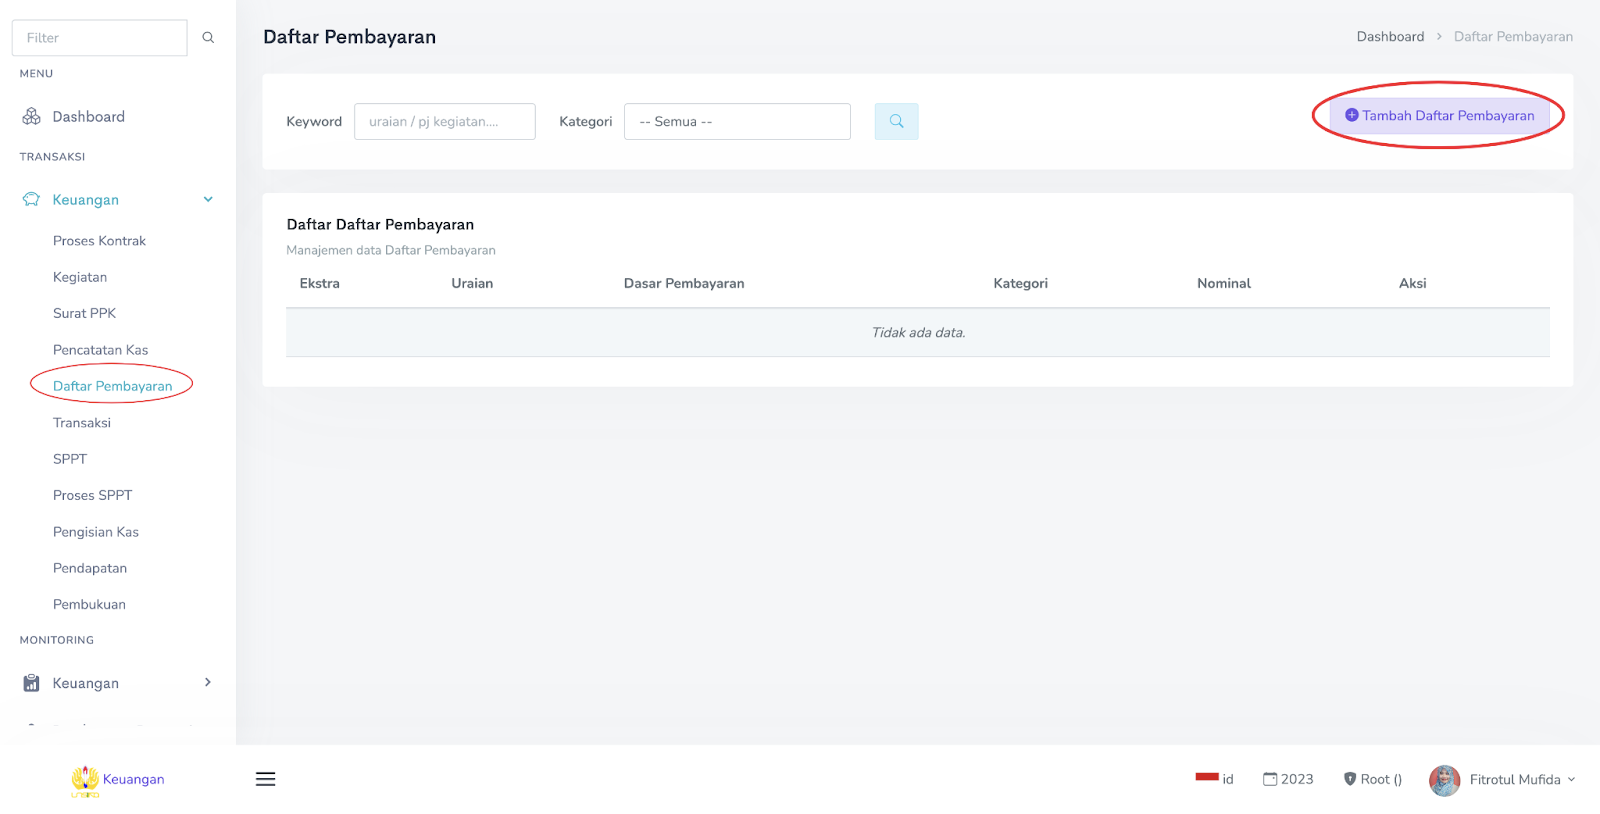Viewport: 1600px width, 814px height.
Task: Click the hamburger menu icon in footer
Action: pos(265,779)
